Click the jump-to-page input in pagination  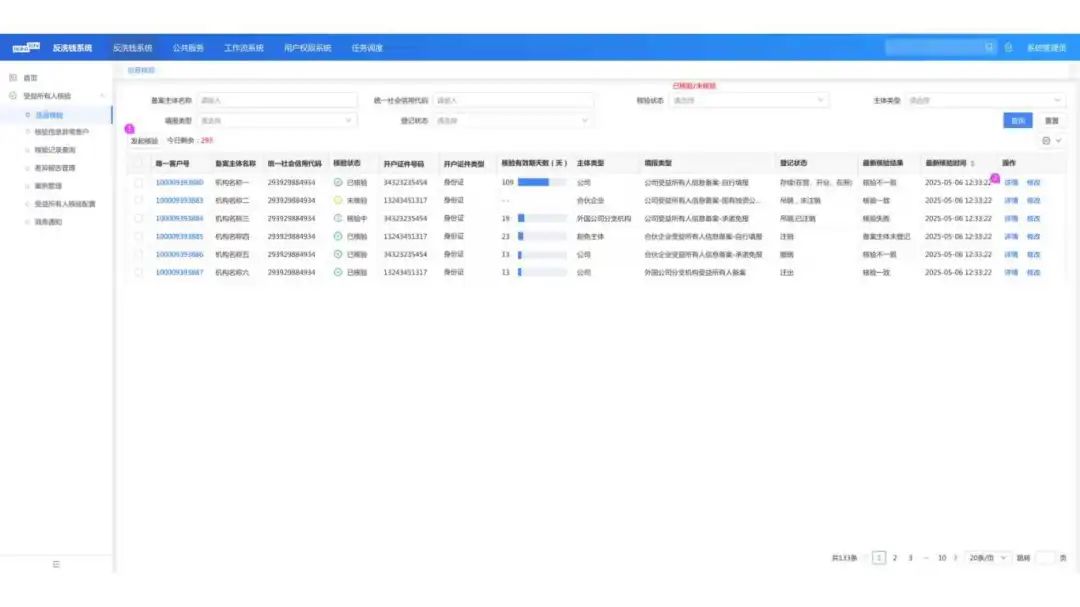1045,558
